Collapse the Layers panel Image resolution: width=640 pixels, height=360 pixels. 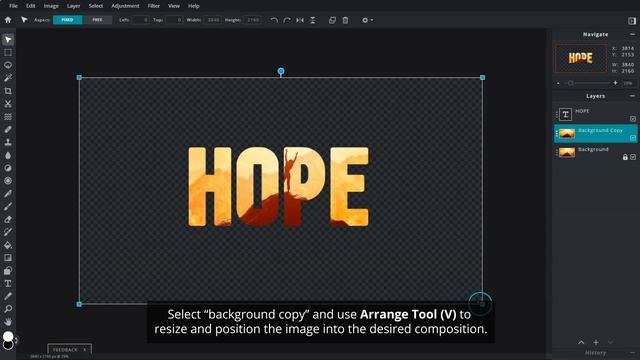coord(632,96)
